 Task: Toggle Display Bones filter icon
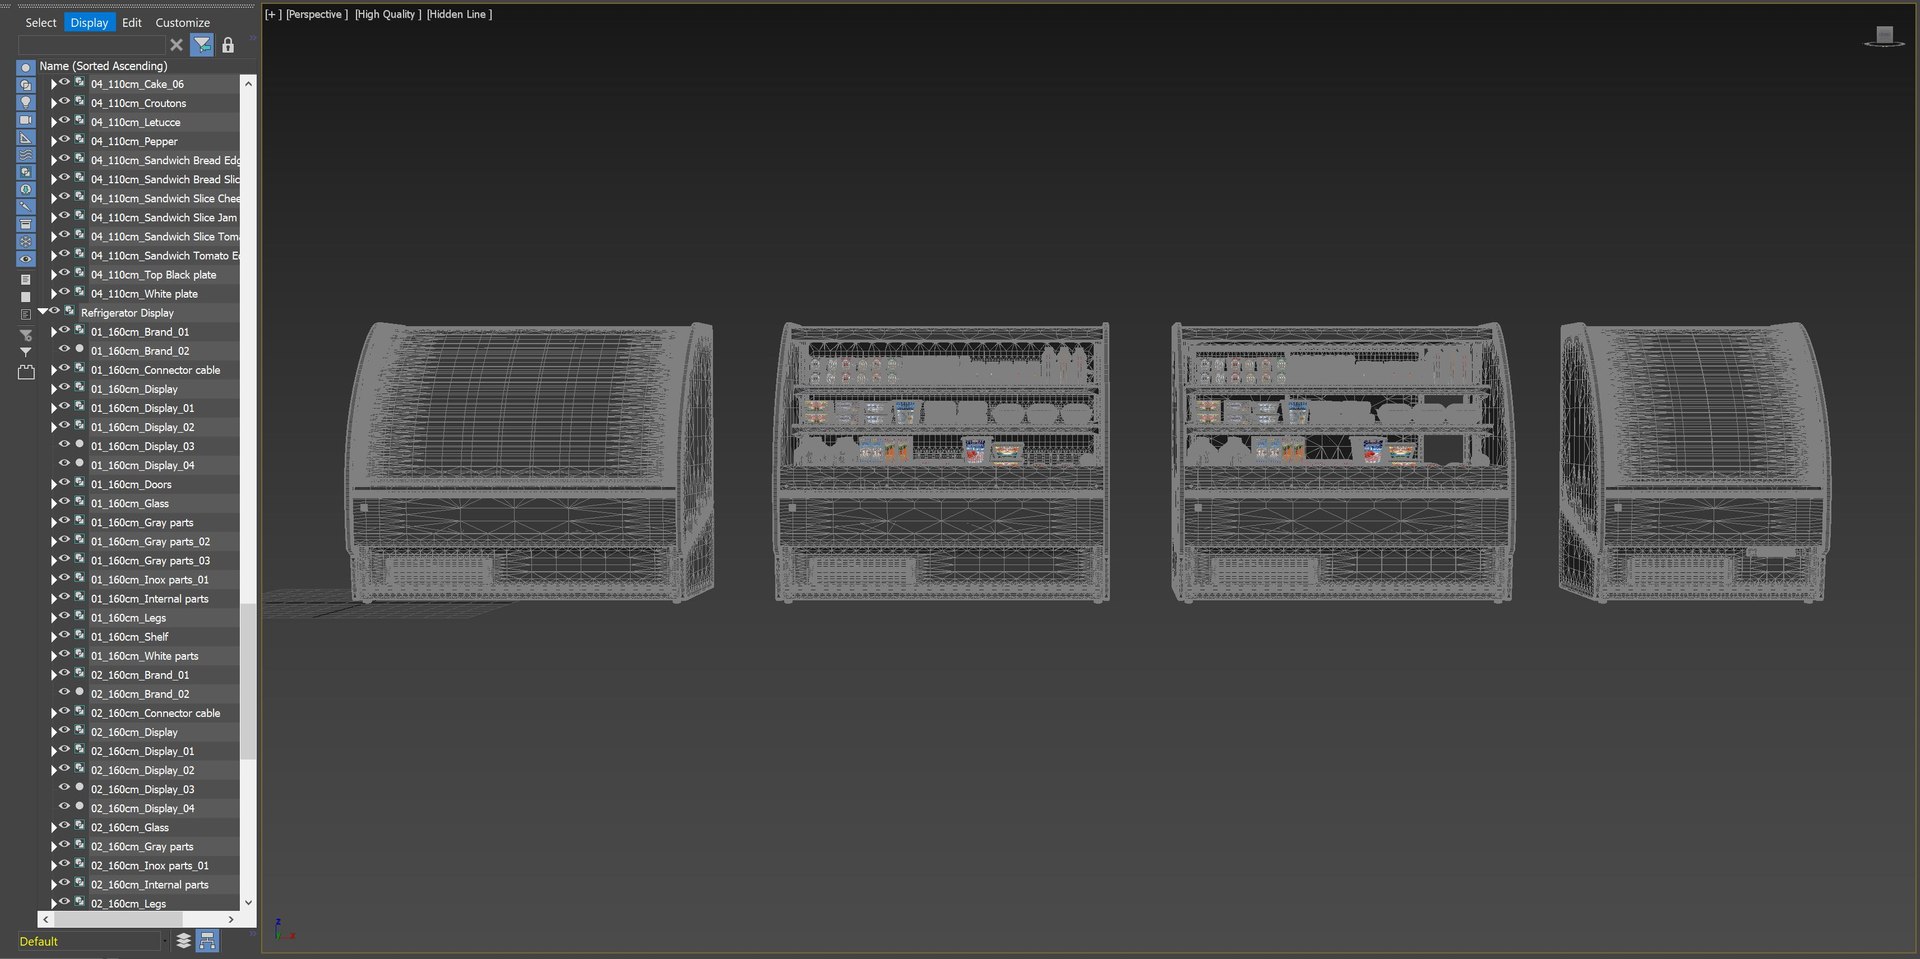(26, 206)
